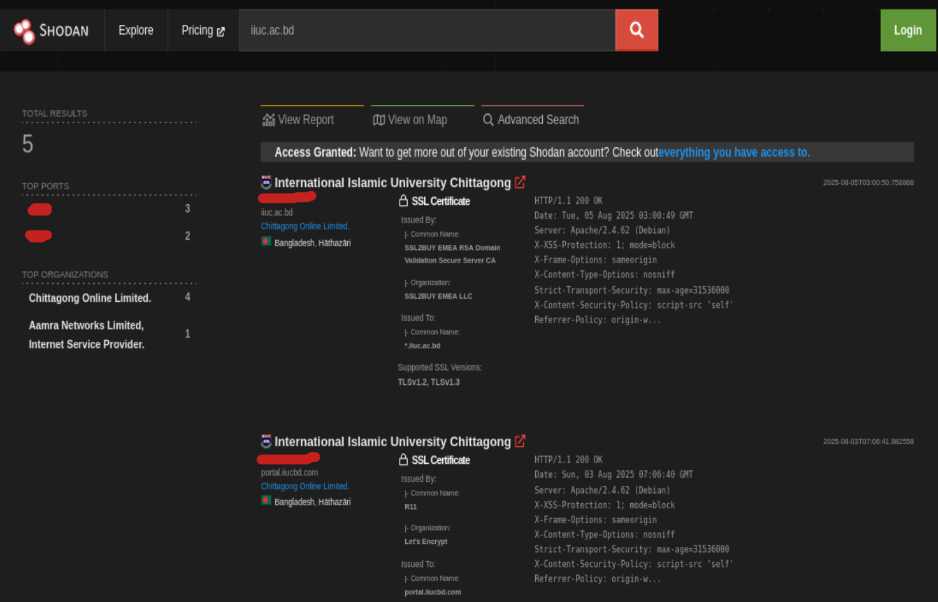Click Chittagong Online Limited link under portal.iiucbd.com
Viewport: 938px width, 602px height.
coord(305,486)
